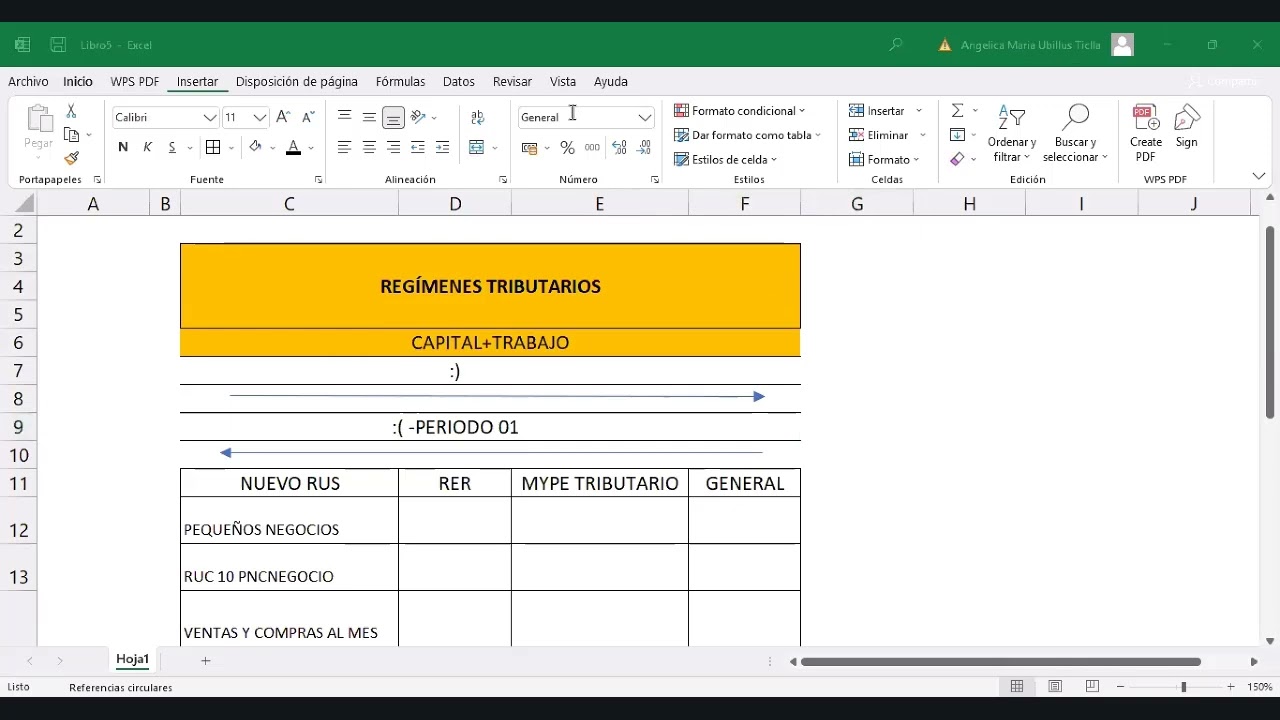
Task: Click the middle align icon
Action: coord(369,117)
